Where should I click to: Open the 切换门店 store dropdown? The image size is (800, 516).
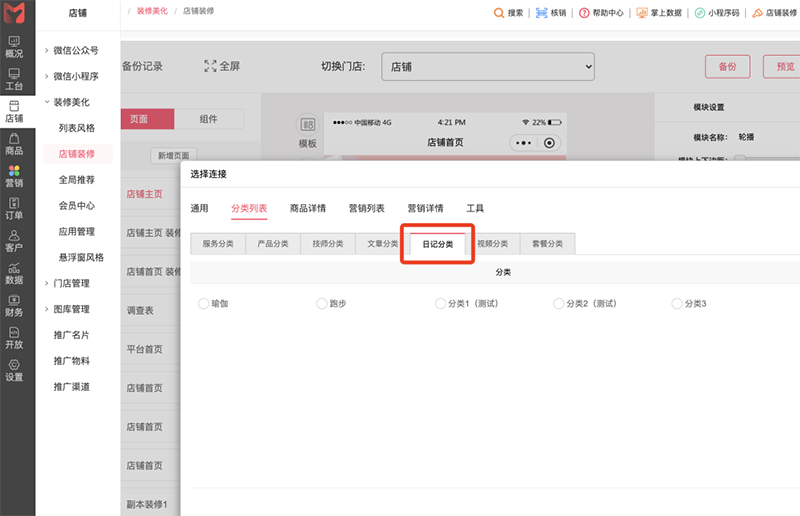(x=487, y=67)
